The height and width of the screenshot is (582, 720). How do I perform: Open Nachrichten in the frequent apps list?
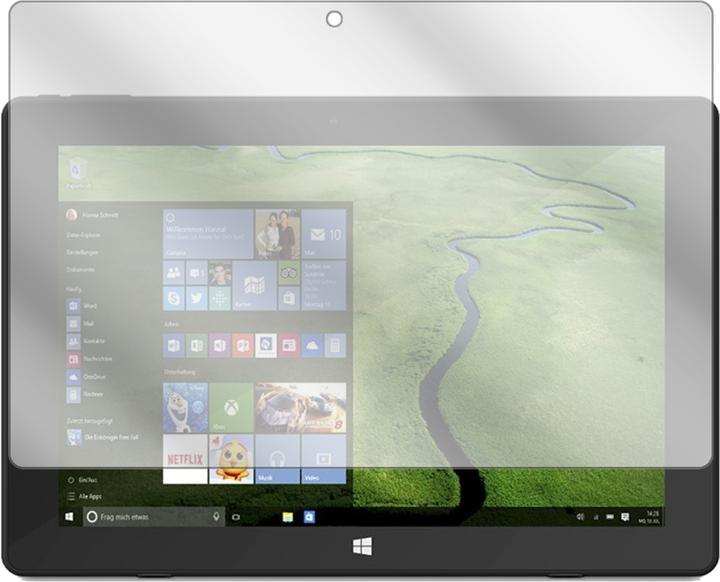[90, 359]
